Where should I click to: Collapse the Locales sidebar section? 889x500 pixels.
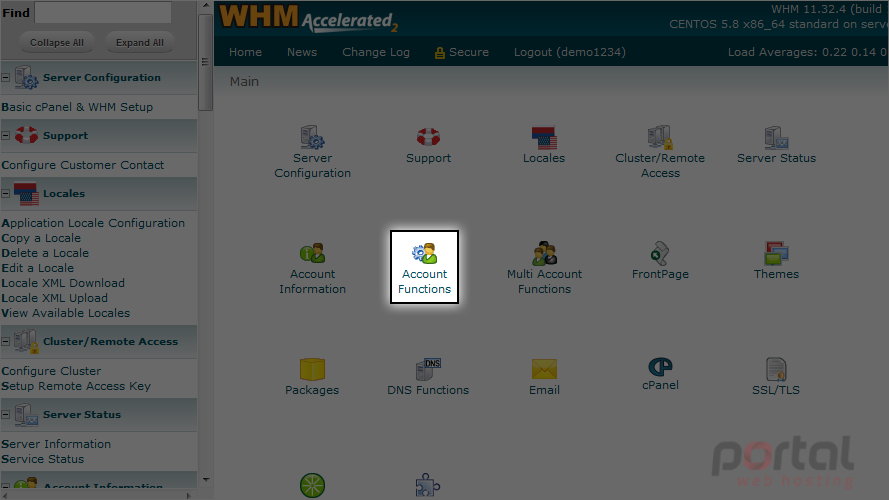[x=6, y=193]
